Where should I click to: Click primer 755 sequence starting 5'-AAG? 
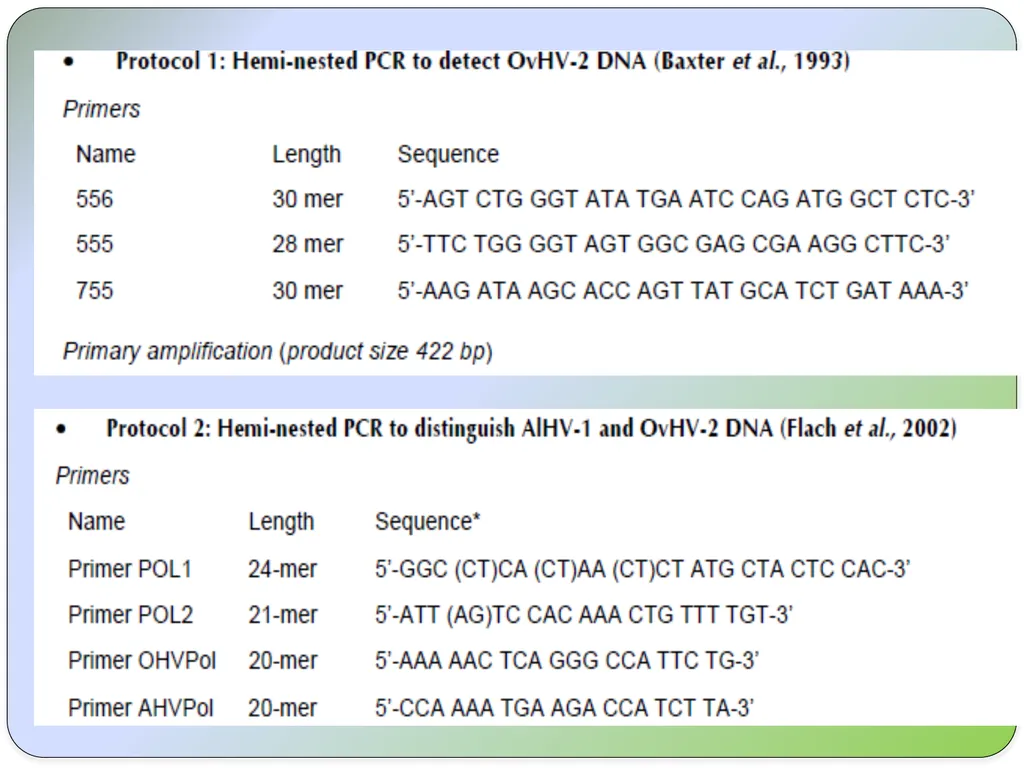point(682,291)
